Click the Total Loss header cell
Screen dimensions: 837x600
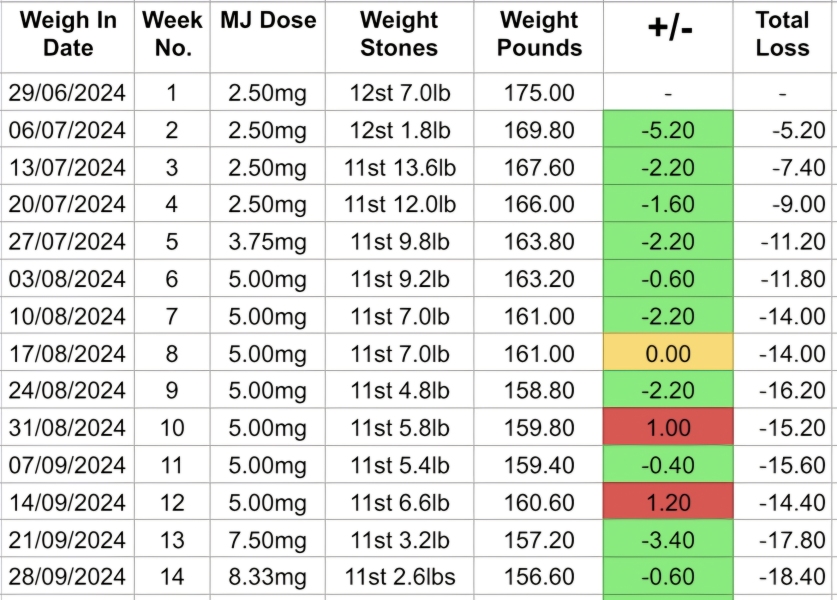click(x=782, y=34)
